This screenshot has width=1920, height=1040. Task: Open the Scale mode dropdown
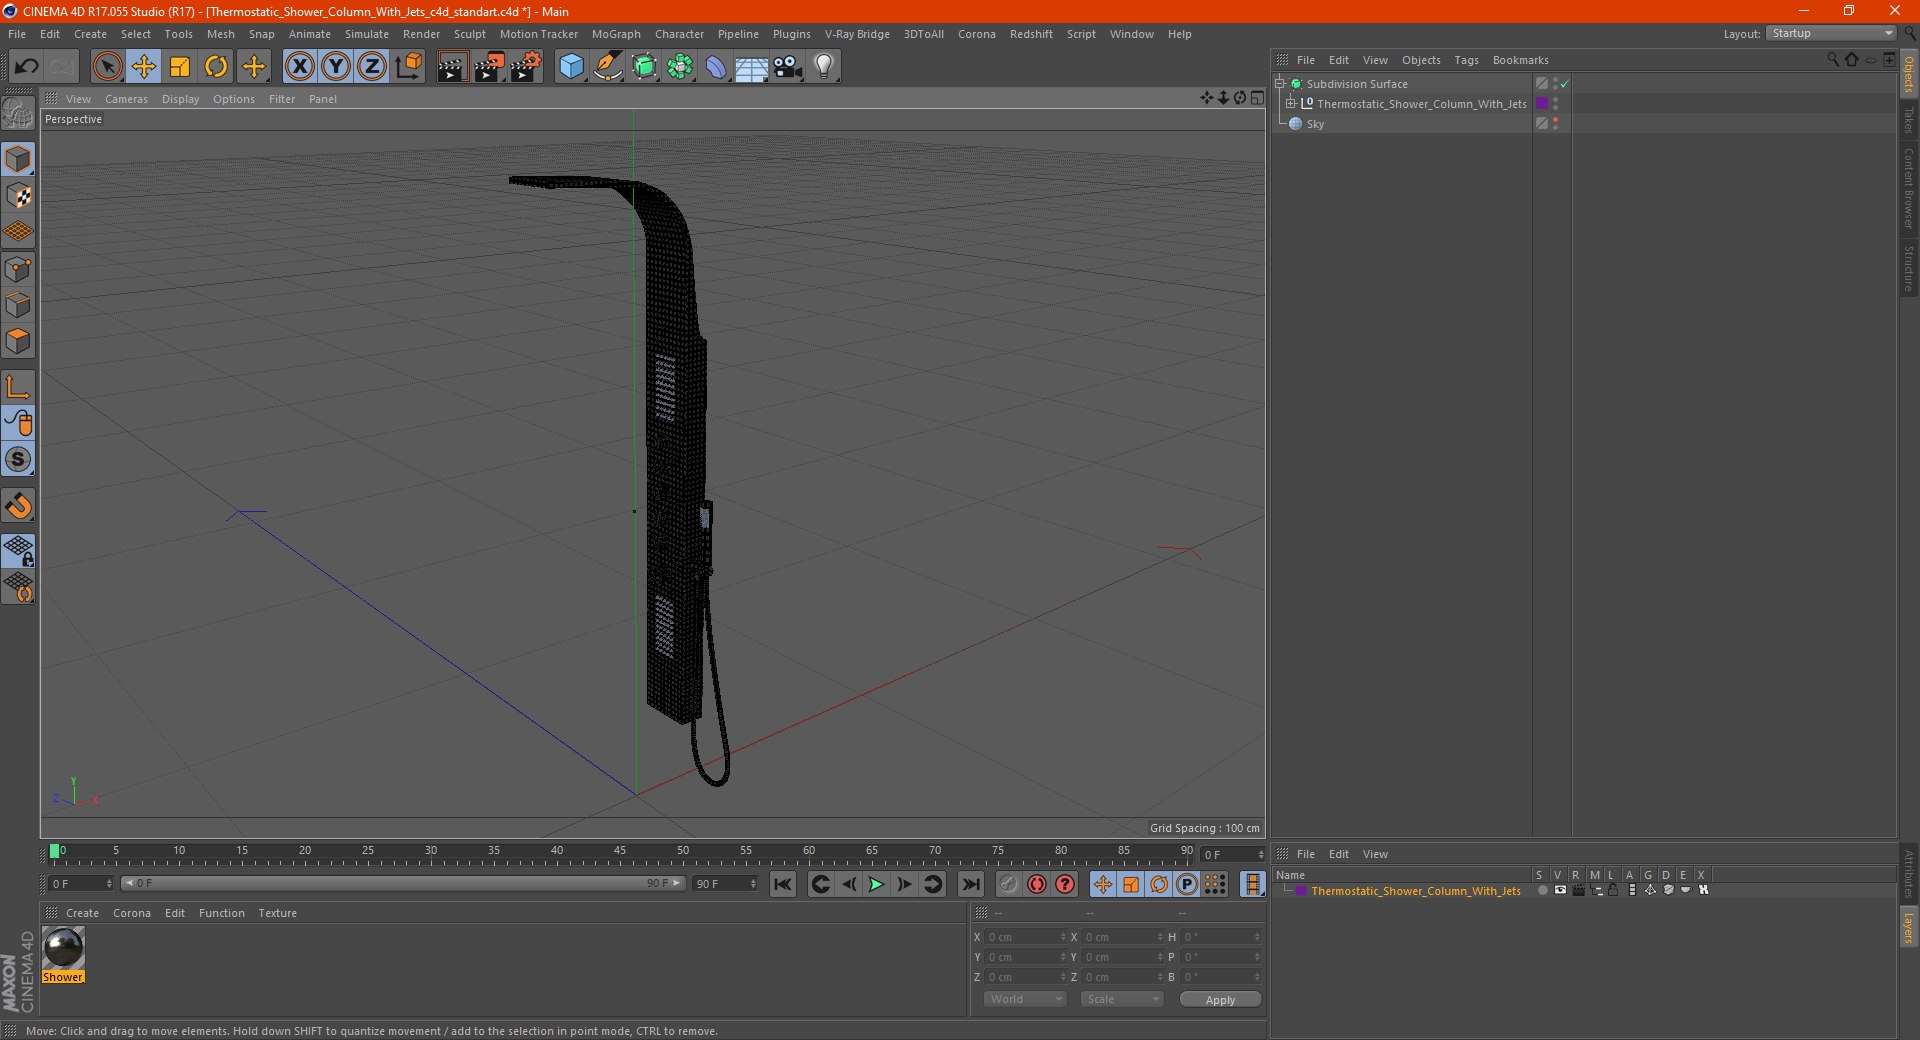pos(1122,999)
